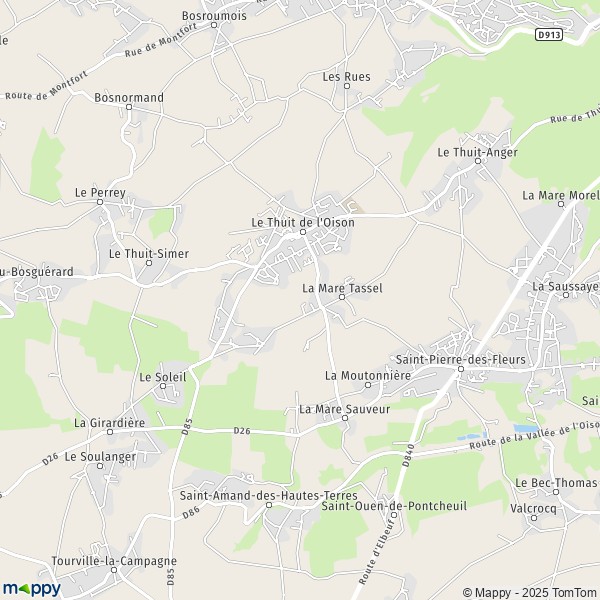The image size is (600, 600).
Task: Click the Mappy TomTom copyright text
Action: (x=531, y=593)
